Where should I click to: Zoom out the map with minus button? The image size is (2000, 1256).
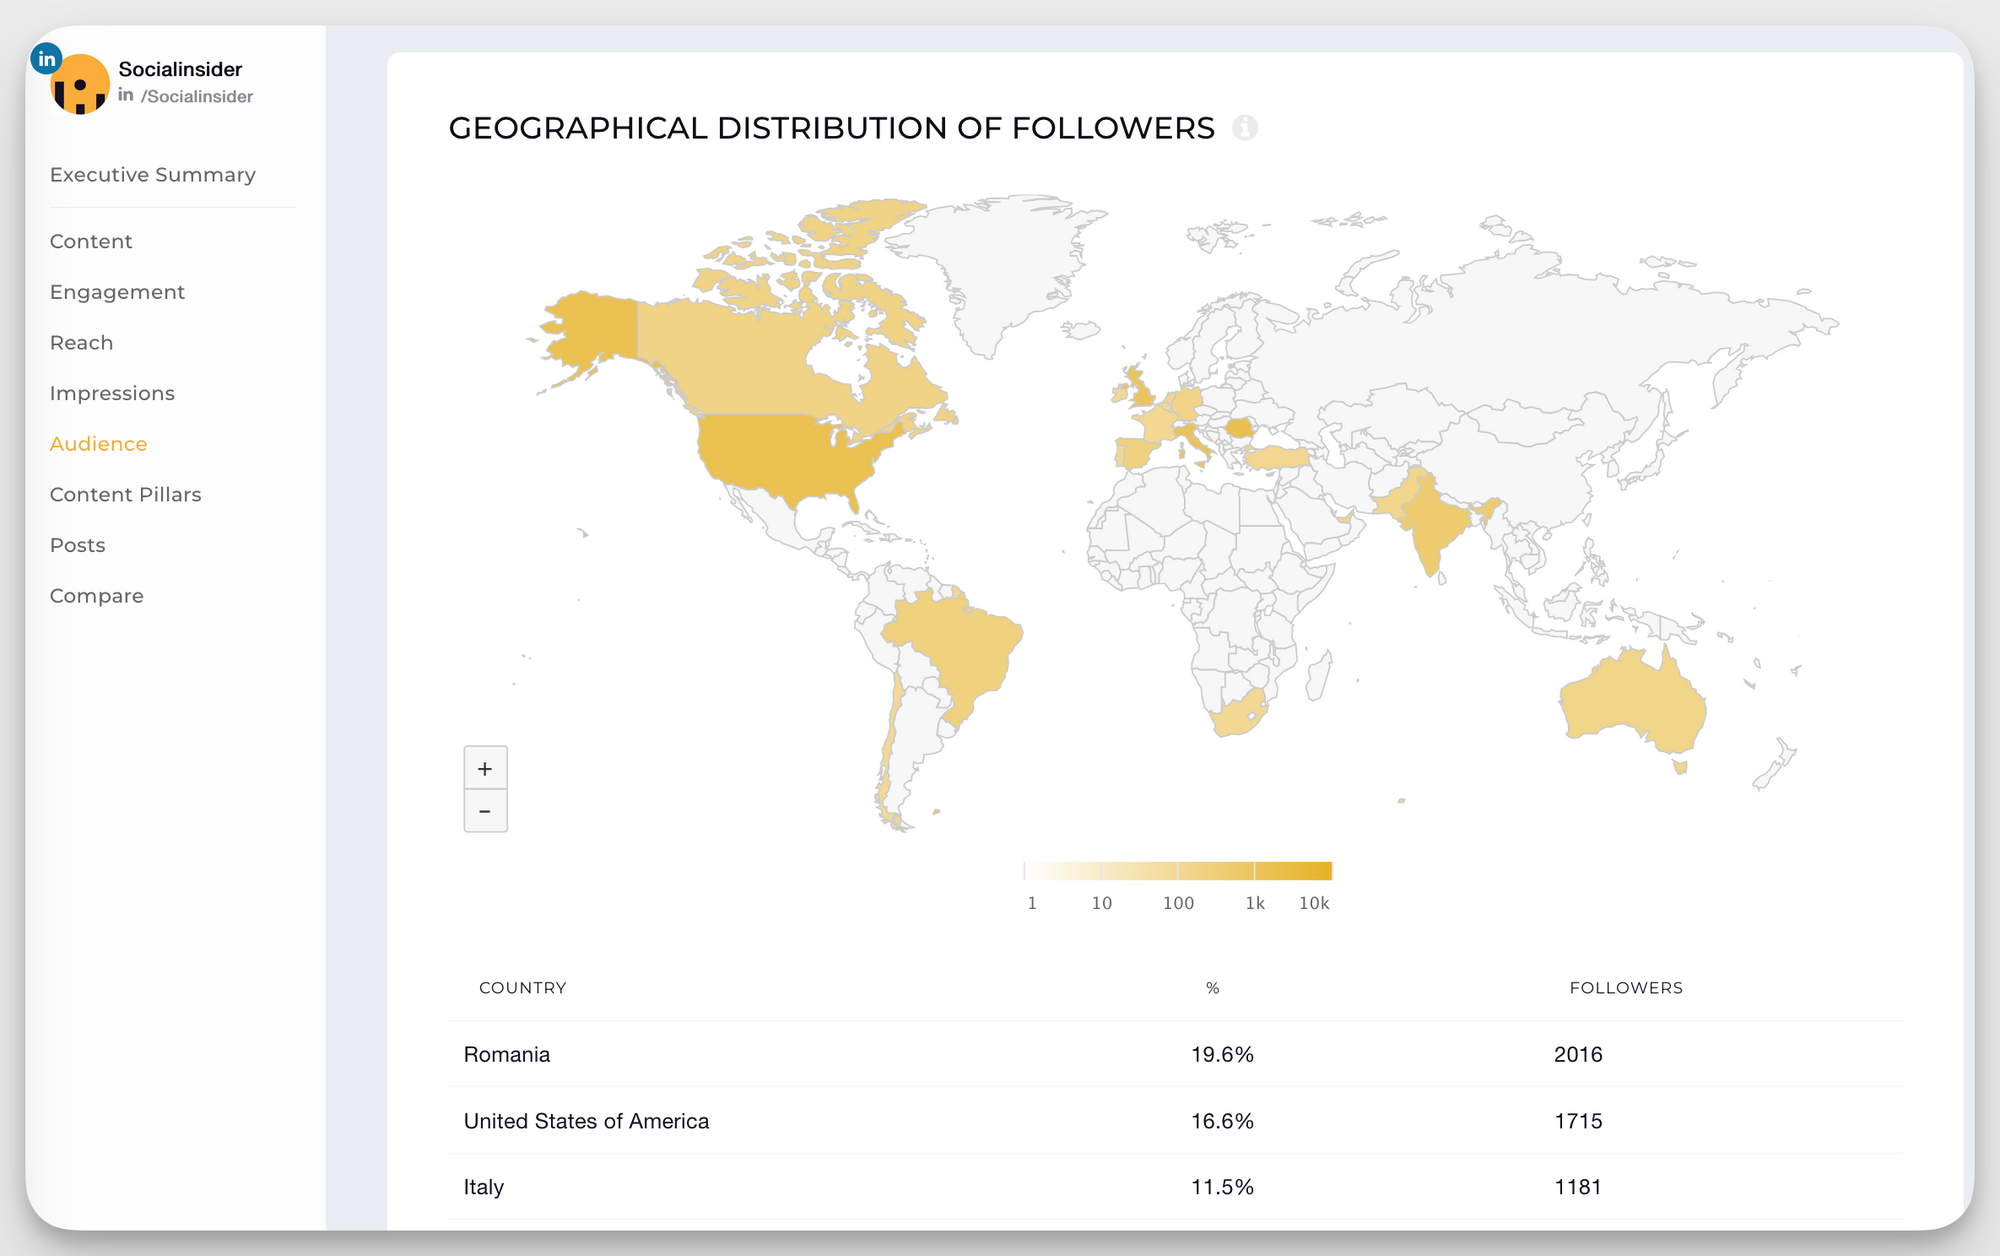(x=485, y=811)
